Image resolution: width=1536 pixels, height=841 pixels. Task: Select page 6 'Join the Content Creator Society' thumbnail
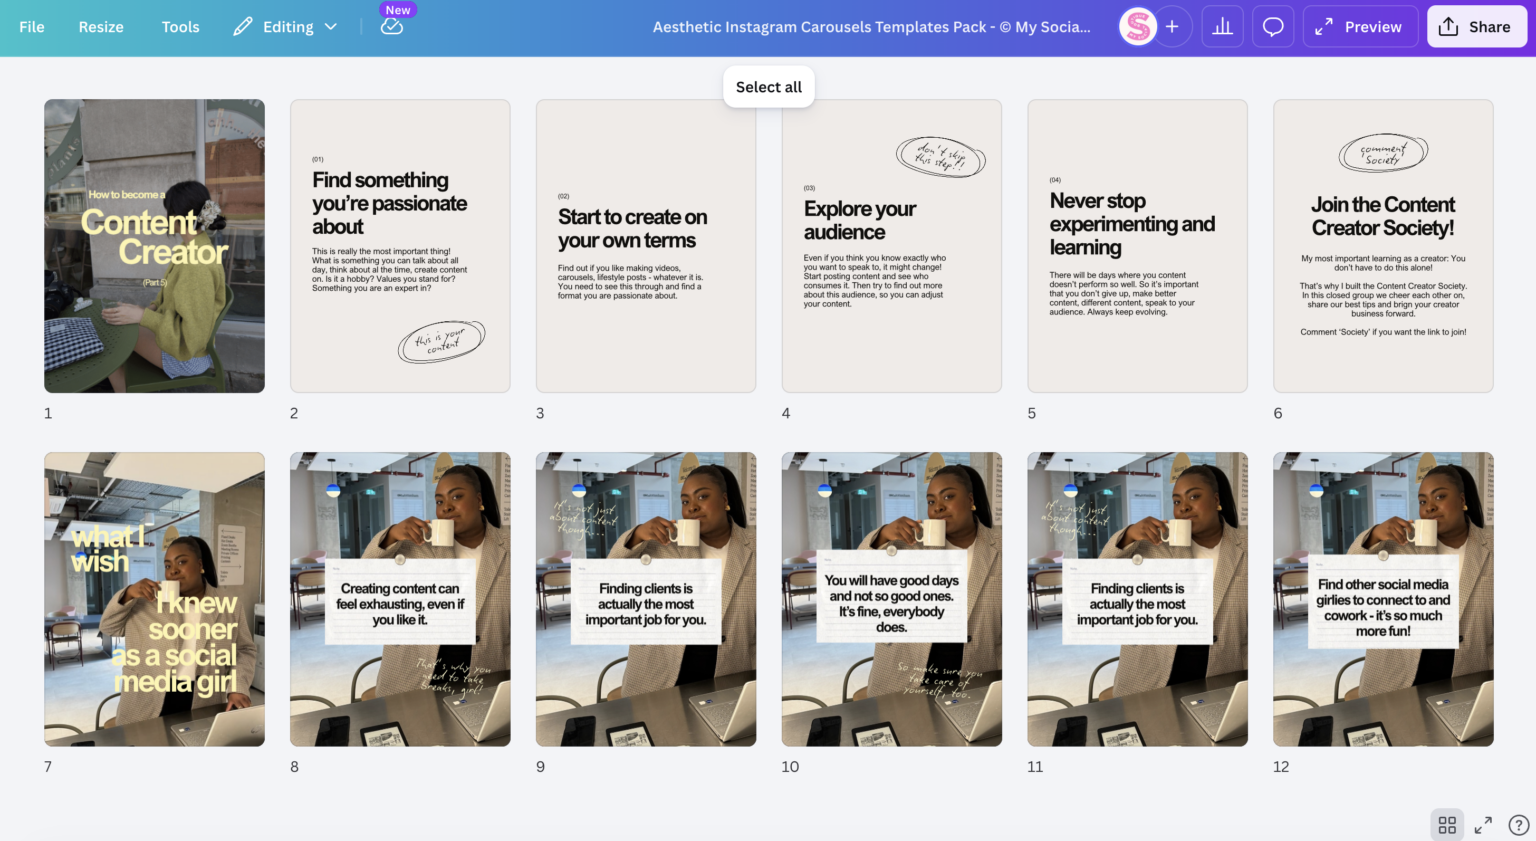[1383, 245]
